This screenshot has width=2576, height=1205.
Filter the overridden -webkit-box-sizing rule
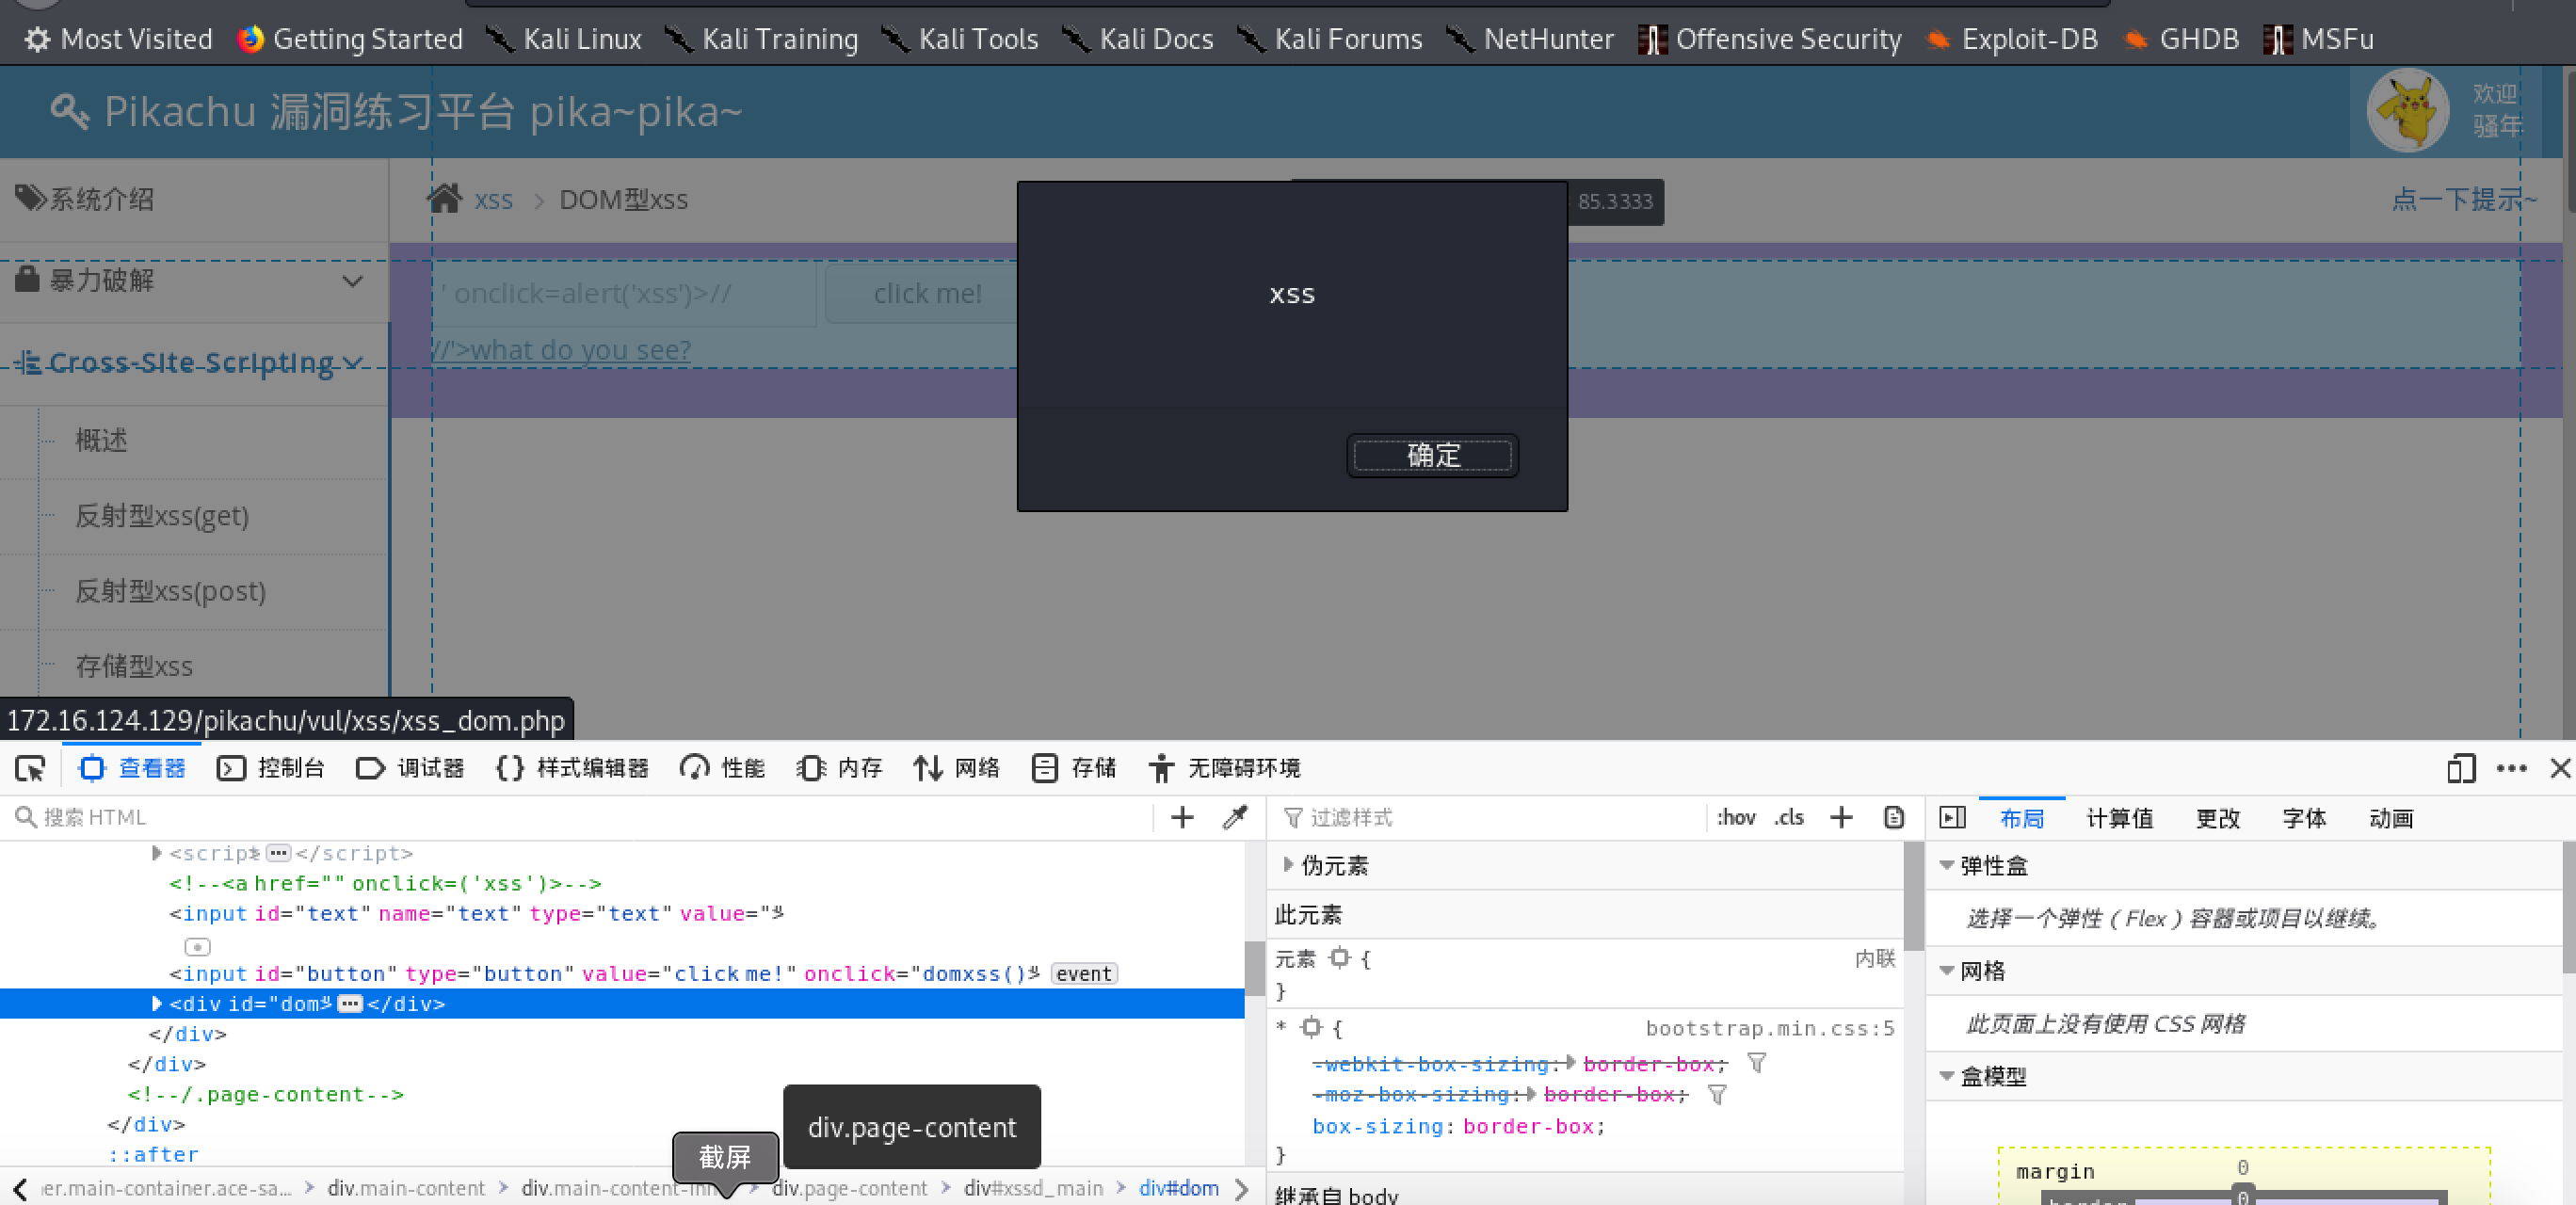[x=1756, y=1064]
